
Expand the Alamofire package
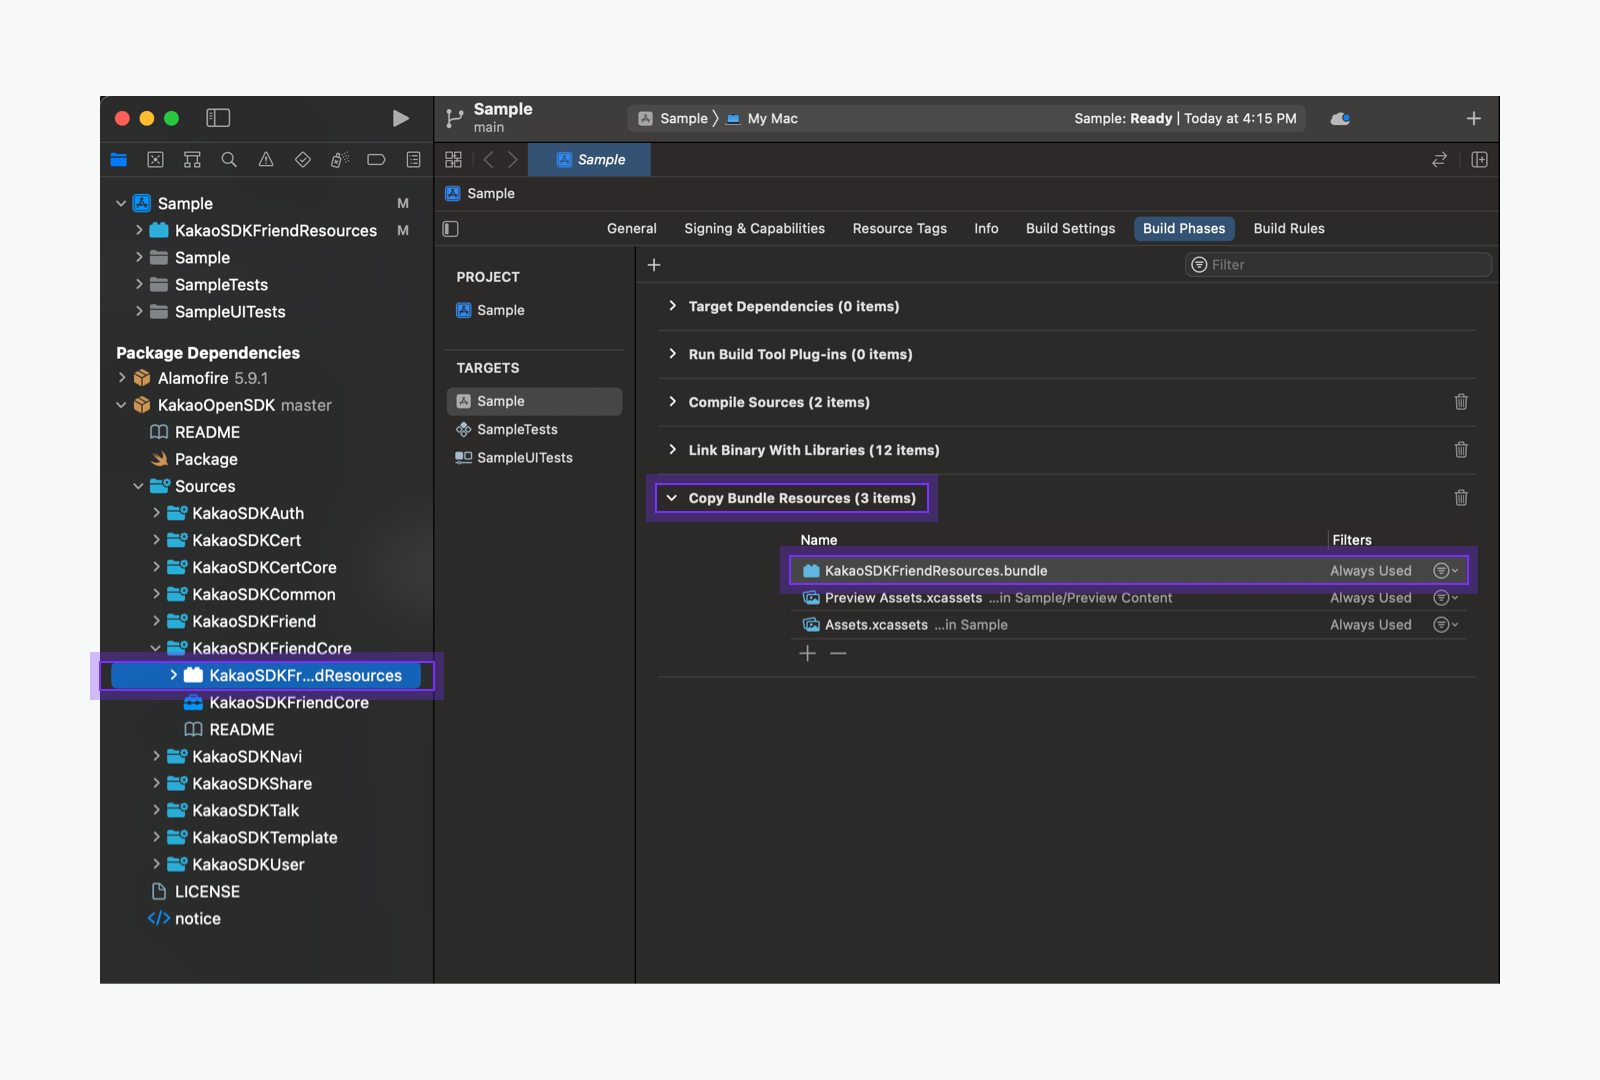tap(121, 378)
